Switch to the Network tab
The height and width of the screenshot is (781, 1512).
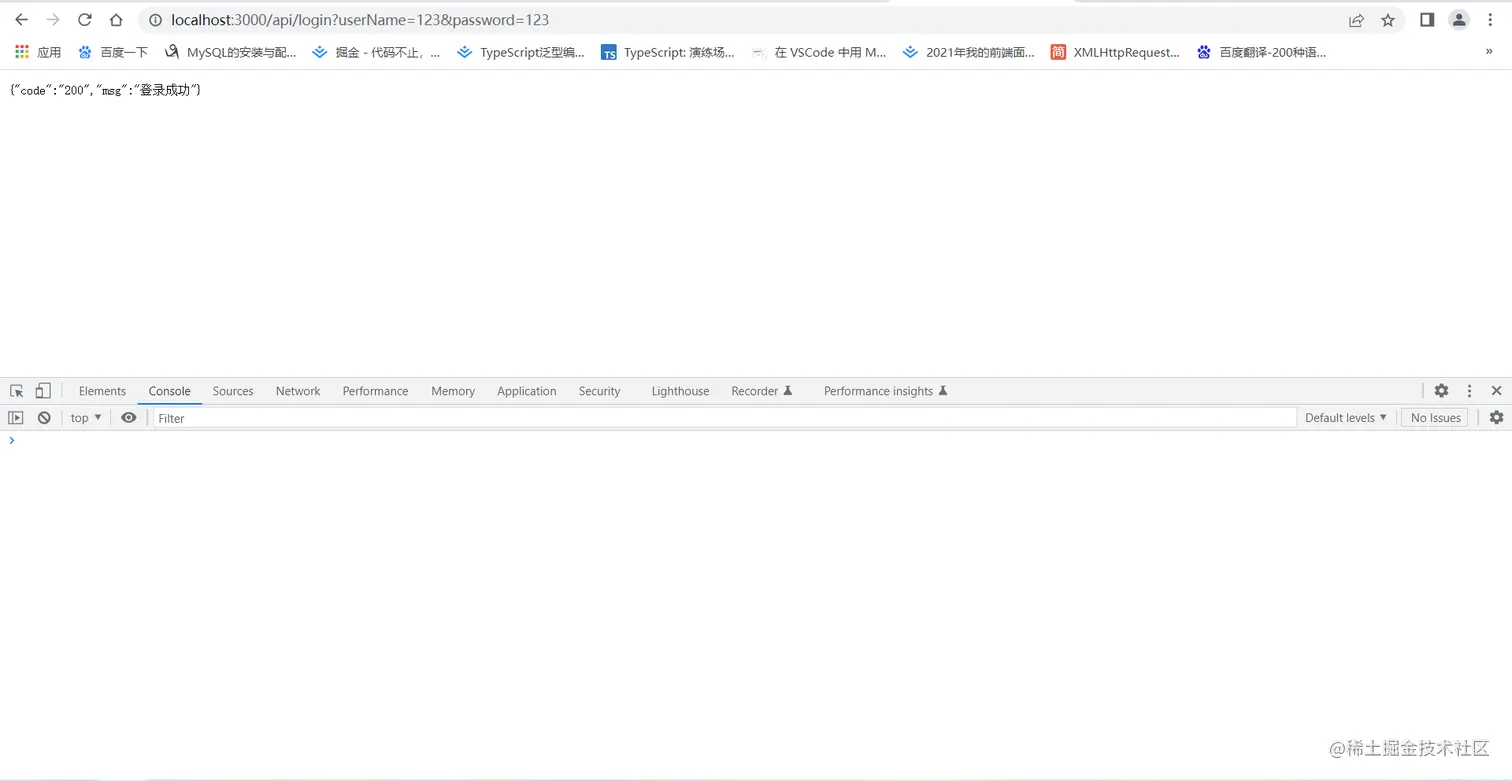click(x=298, y=391)
